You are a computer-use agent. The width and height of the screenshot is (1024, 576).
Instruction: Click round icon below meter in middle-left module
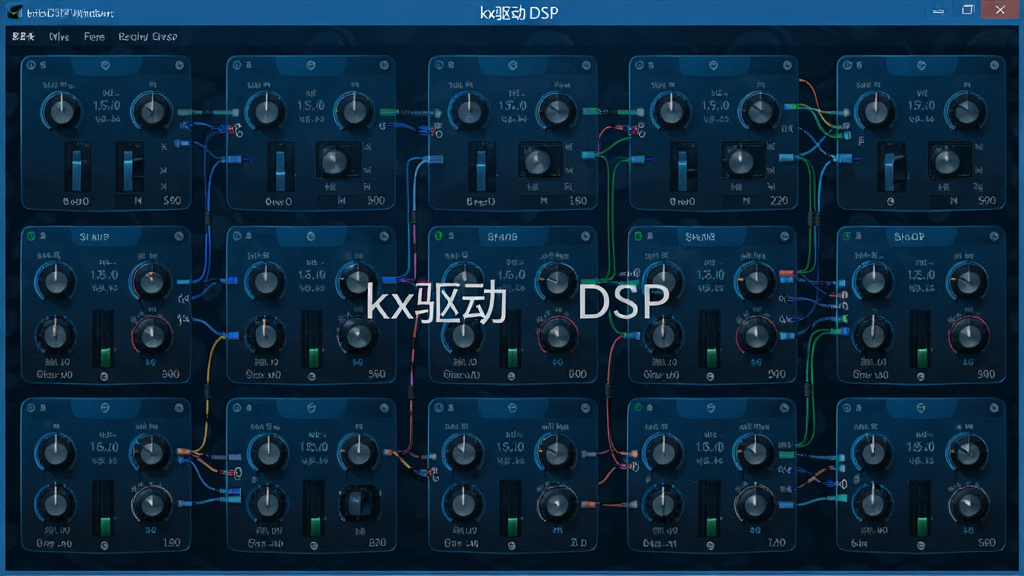(104, 377)
